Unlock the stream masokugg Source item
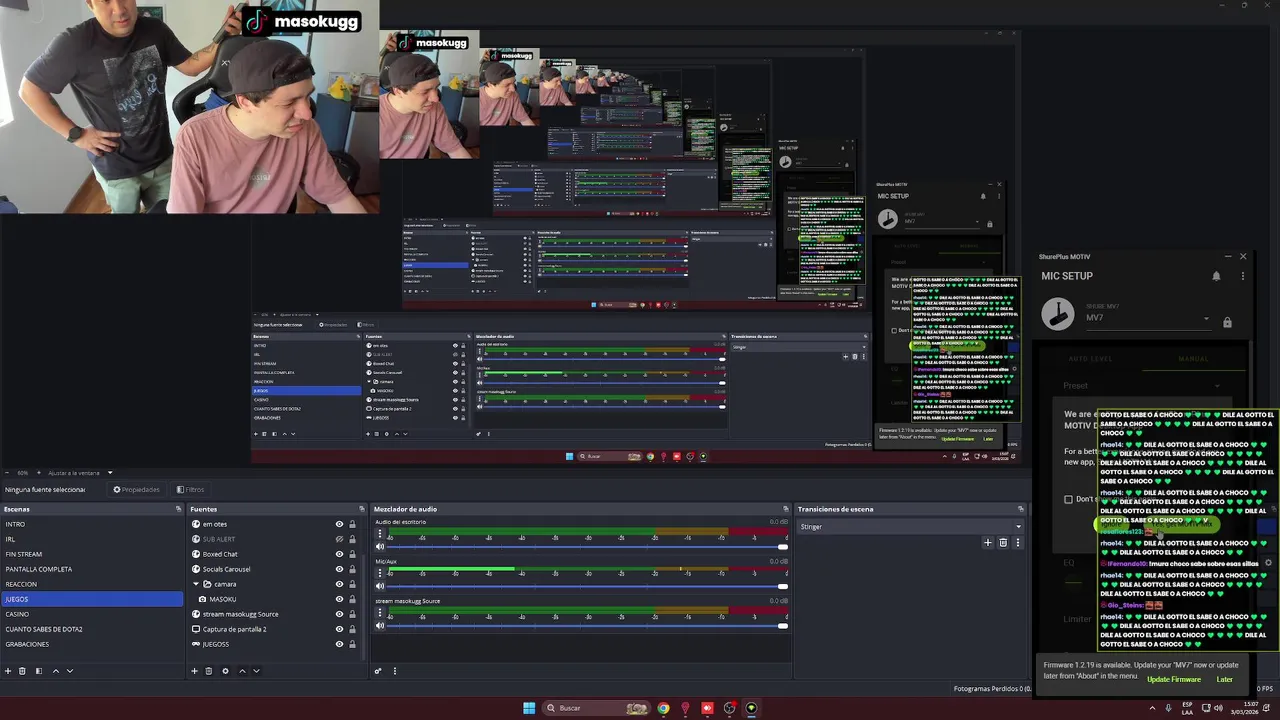Screen dimensions: 1280x720 (x=352, y=614)
